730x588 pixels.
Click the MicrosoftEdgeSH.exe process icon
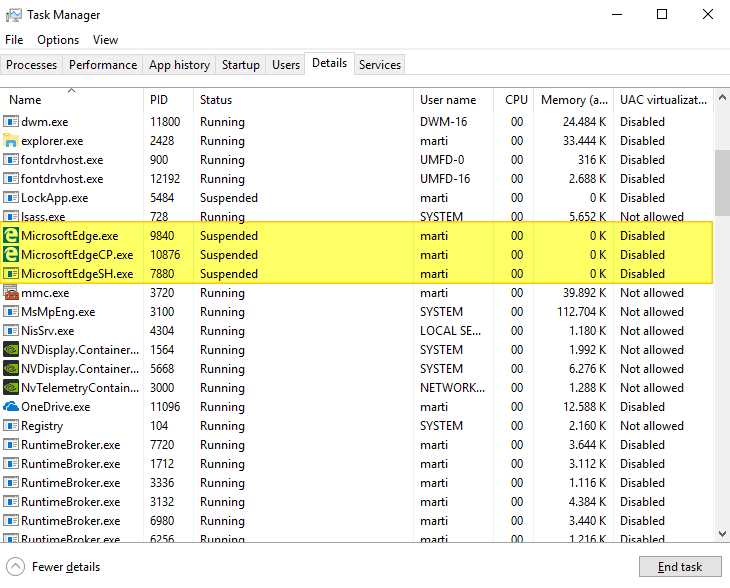tap(10, 274)
